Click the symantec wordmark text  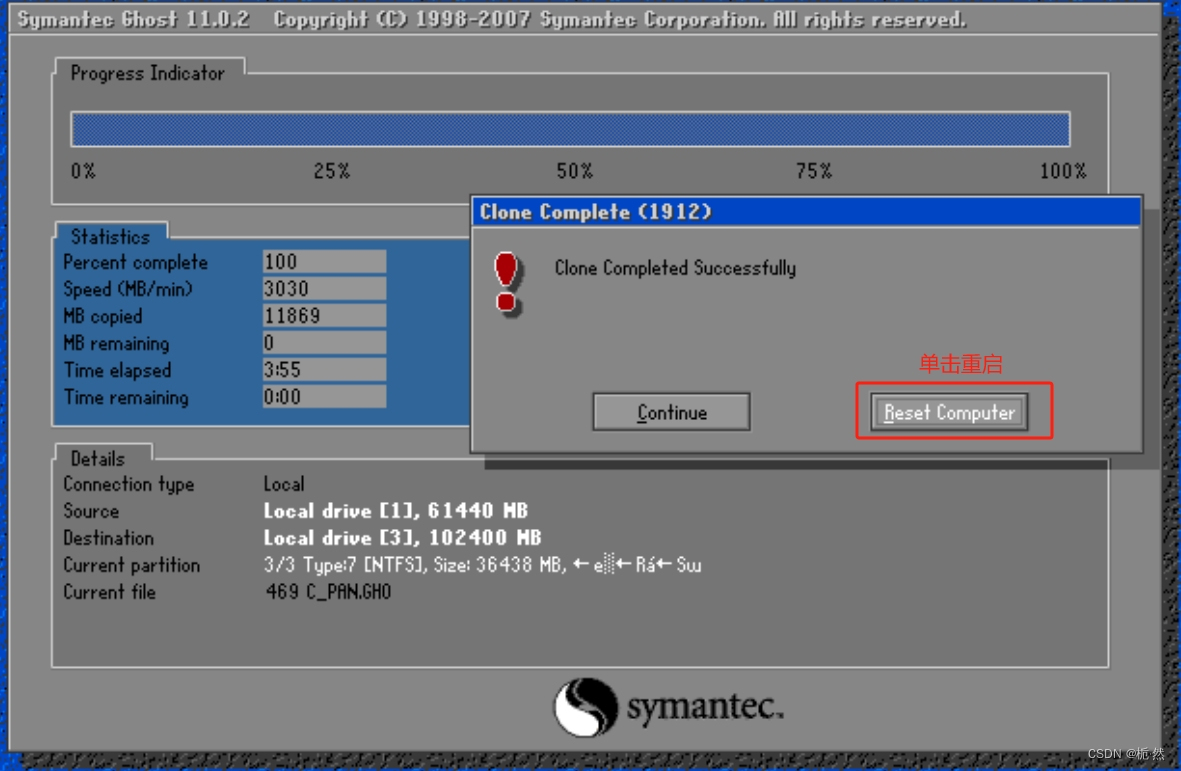pyautogui.click(x=705, y=709)
